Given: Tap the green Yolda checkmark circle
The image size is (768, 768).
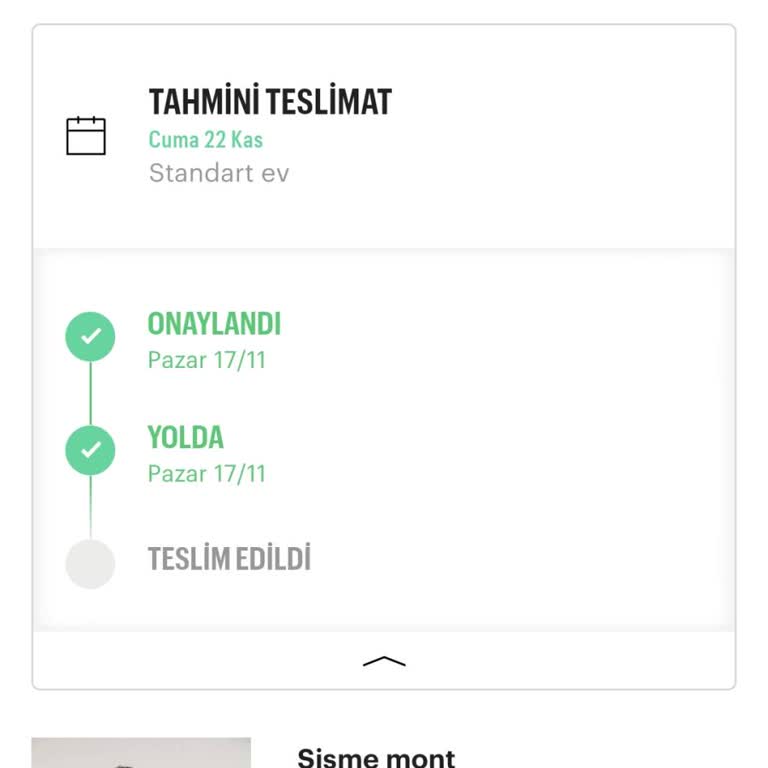Looking at the screenshot, I should pyautogui.click(x=90, y=450).
